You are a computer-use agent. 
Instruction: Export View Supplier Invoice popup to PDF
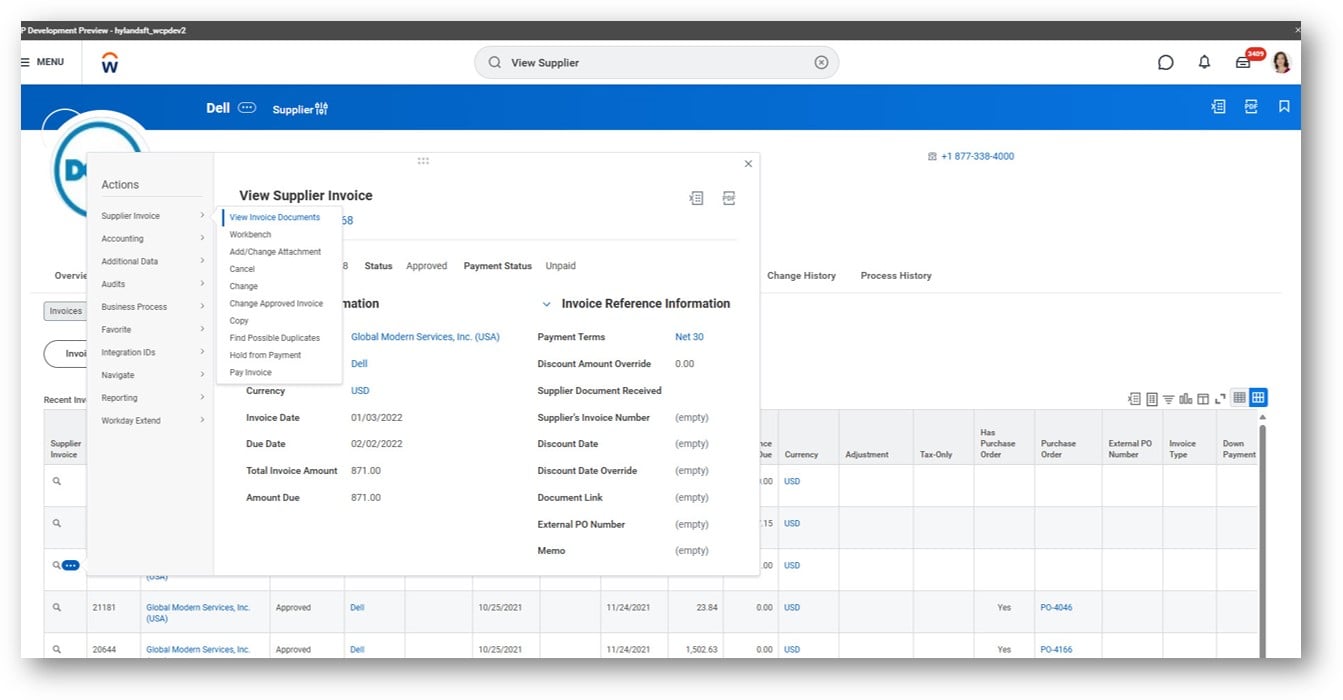tap(729, 198)
